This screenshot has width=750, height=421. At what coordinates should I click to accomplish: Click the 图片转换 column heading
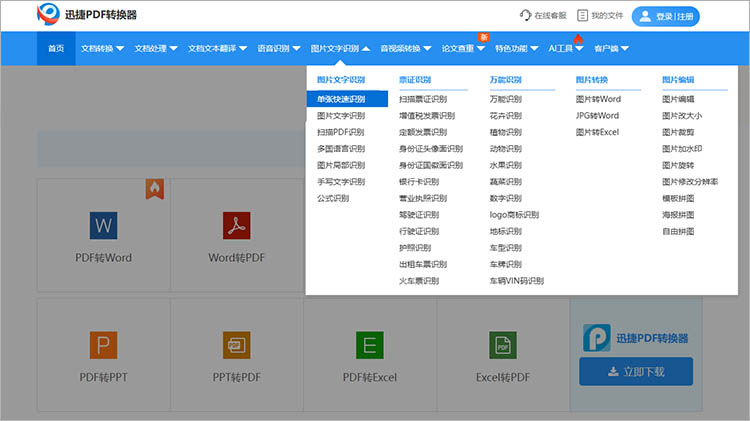(x=592, y=80)
